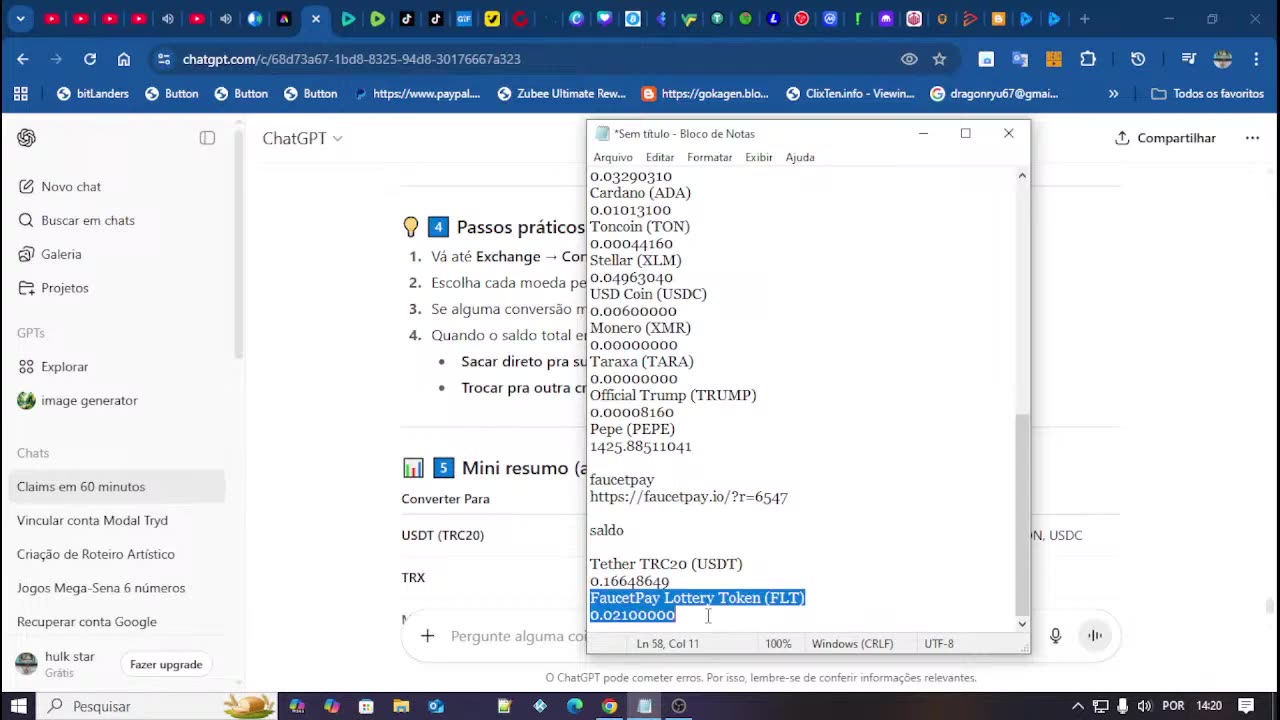1280x720 pixels.
Task: Open the Criação de Roteiro Artístico chat
Action: coord(96,555)
